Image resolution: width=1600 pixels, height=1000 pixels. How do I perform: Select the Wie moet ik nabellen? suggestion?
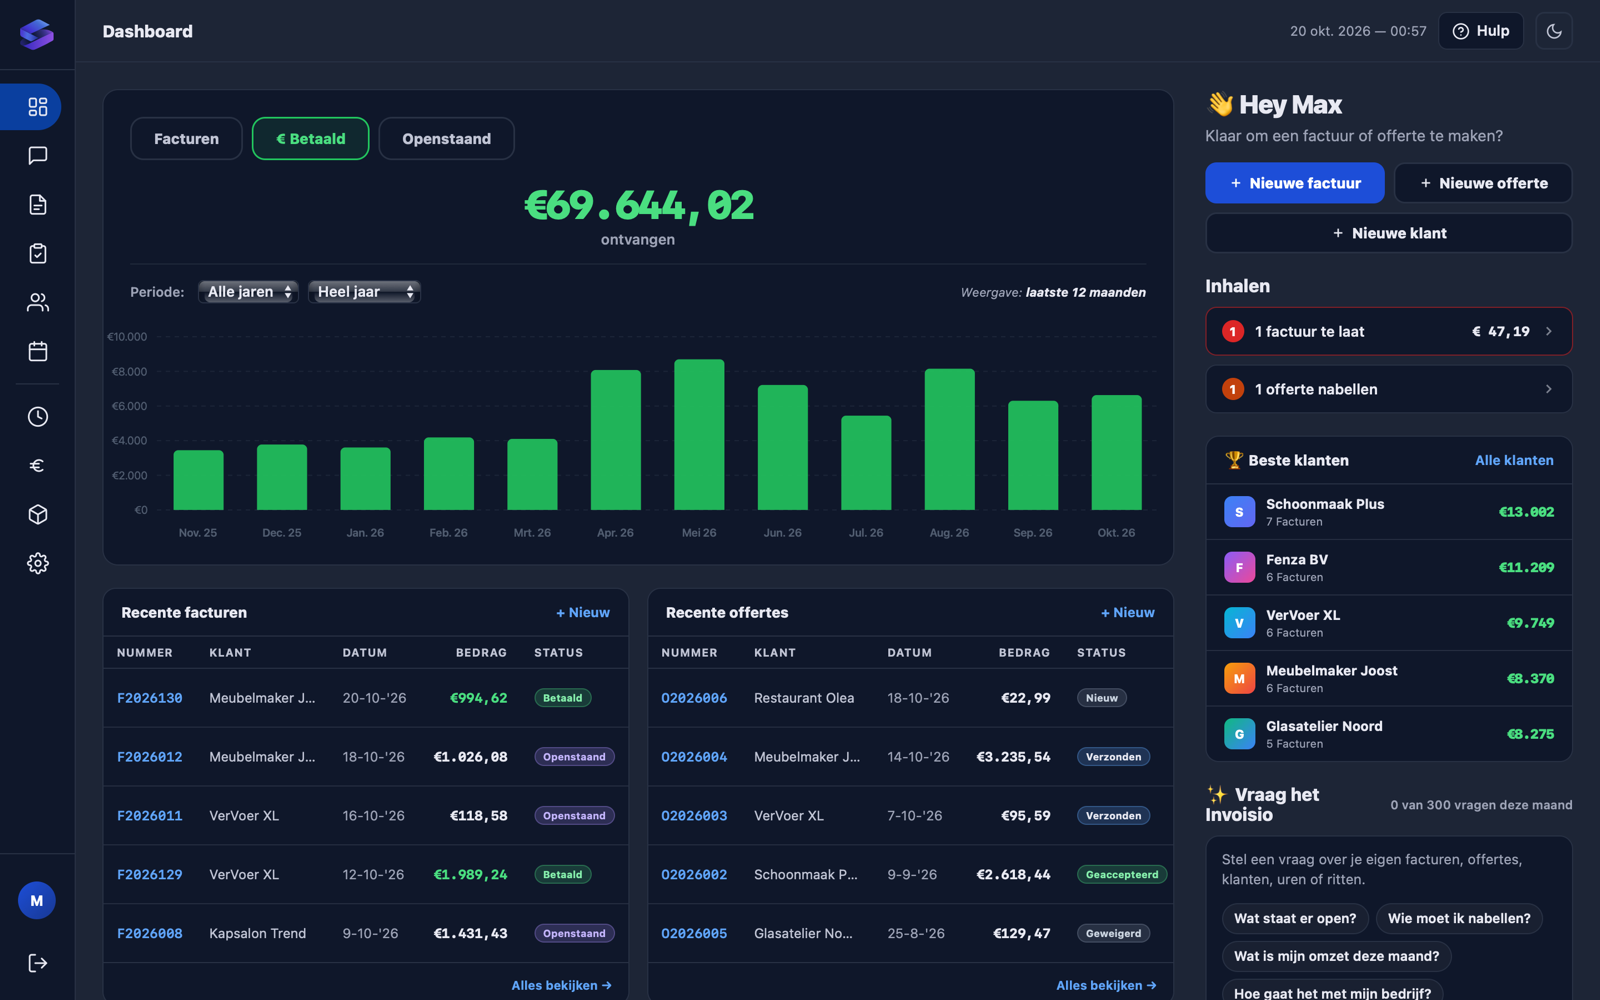coord(1459,919)
